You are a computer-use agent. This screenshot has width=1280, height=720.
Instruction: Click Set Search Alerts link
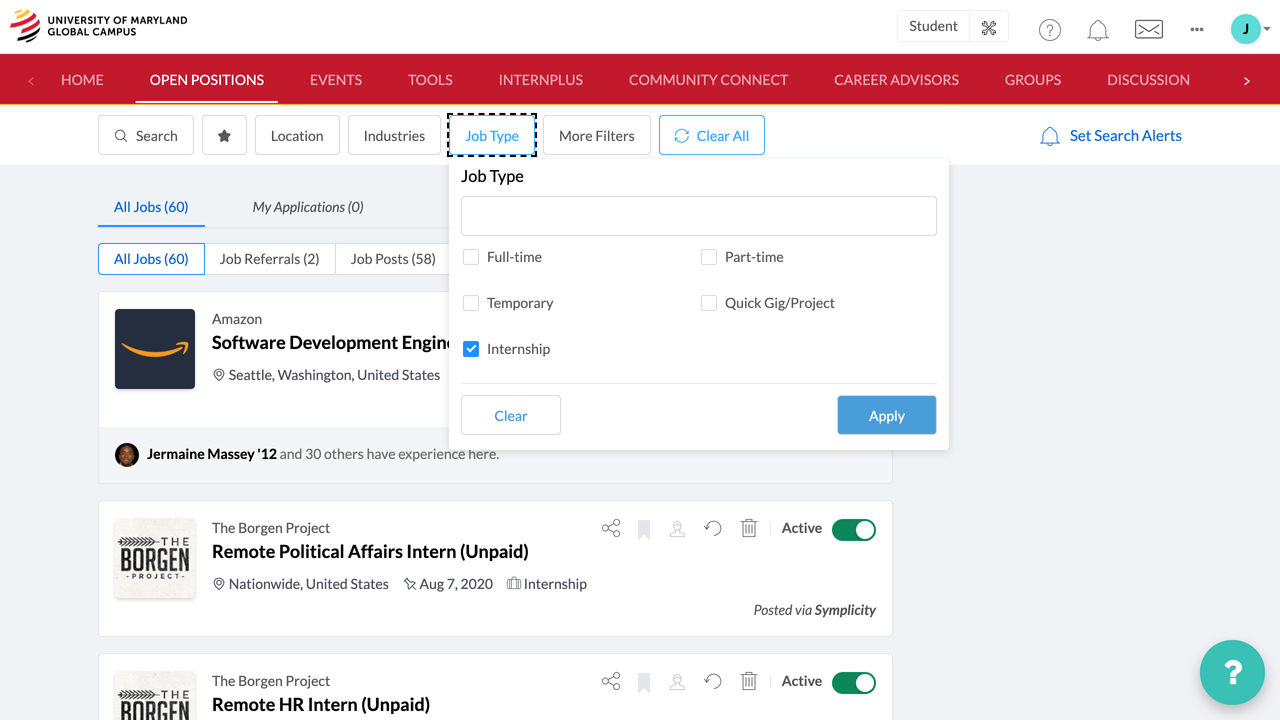click(x=1125, y=136)
